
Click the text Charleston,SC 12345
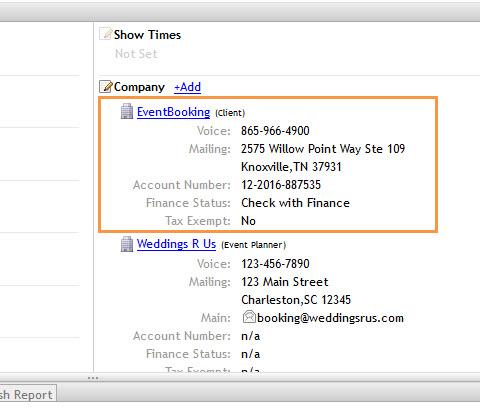[296, 300]
